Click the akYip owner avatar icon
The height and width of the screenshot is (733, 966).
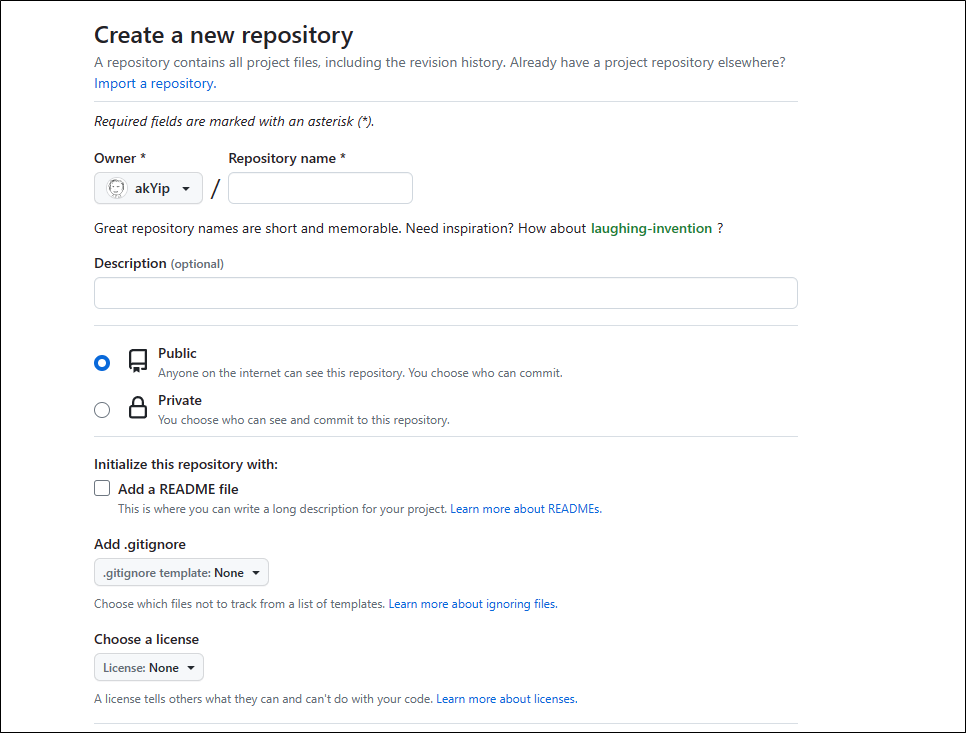[x=116, y=188]
